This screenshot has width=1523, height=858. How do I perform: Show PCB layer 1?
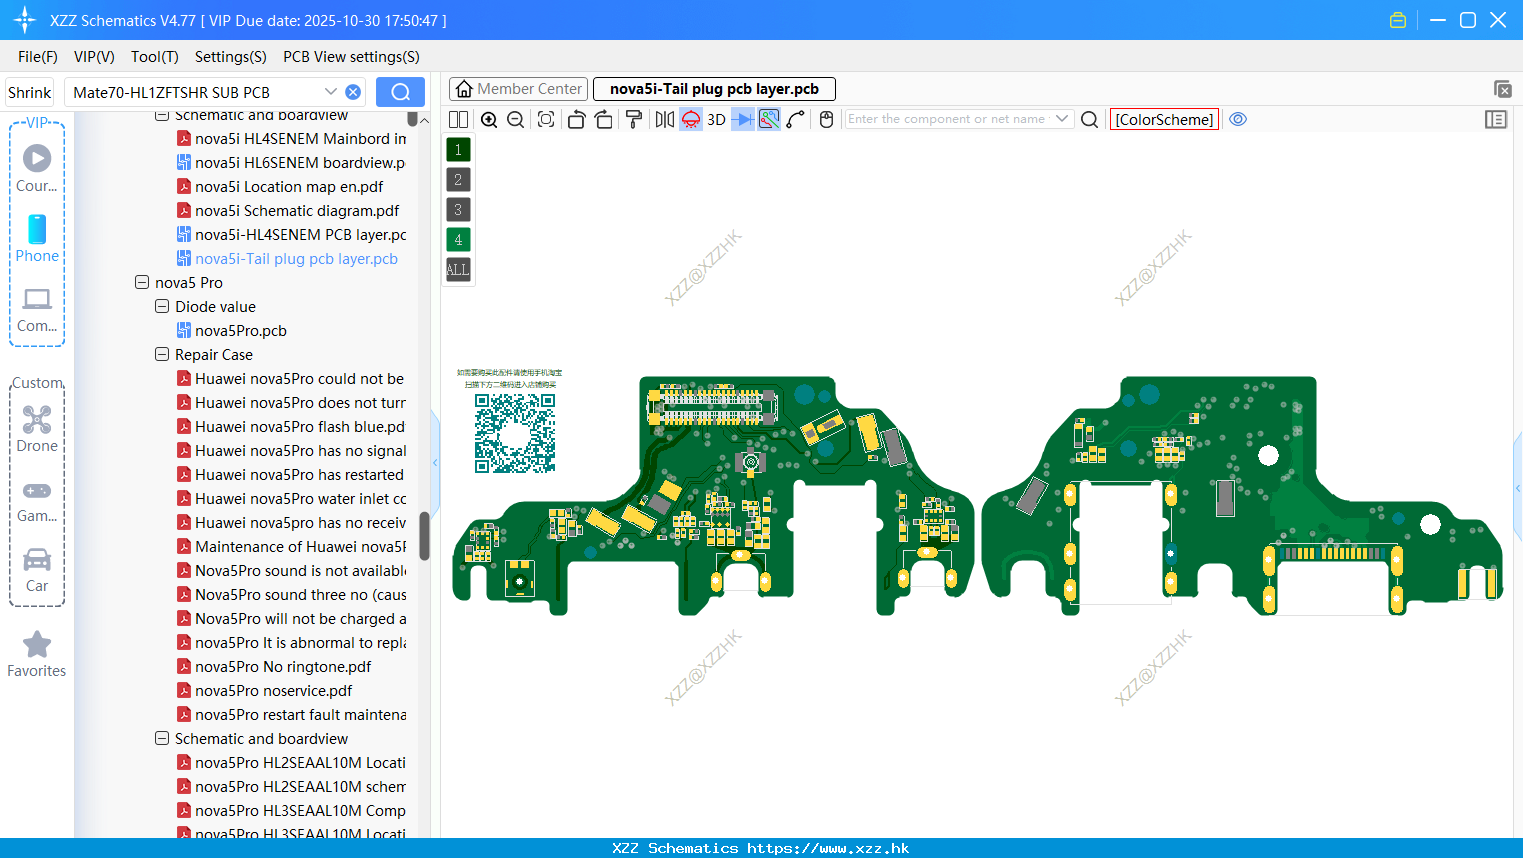coord(458,150)
